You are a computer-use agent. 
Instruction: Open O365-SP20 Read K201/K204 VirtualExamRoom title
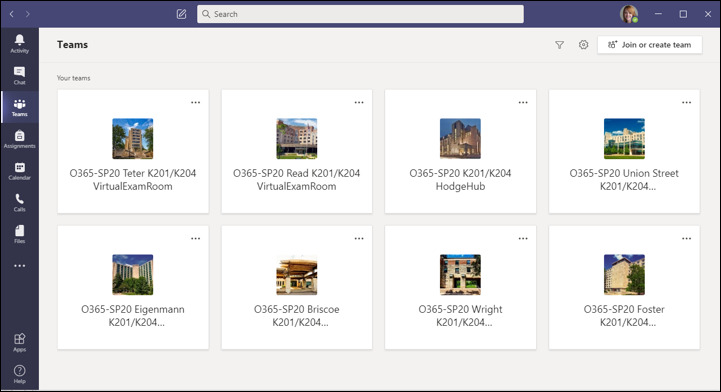click(x=297, y=180)
